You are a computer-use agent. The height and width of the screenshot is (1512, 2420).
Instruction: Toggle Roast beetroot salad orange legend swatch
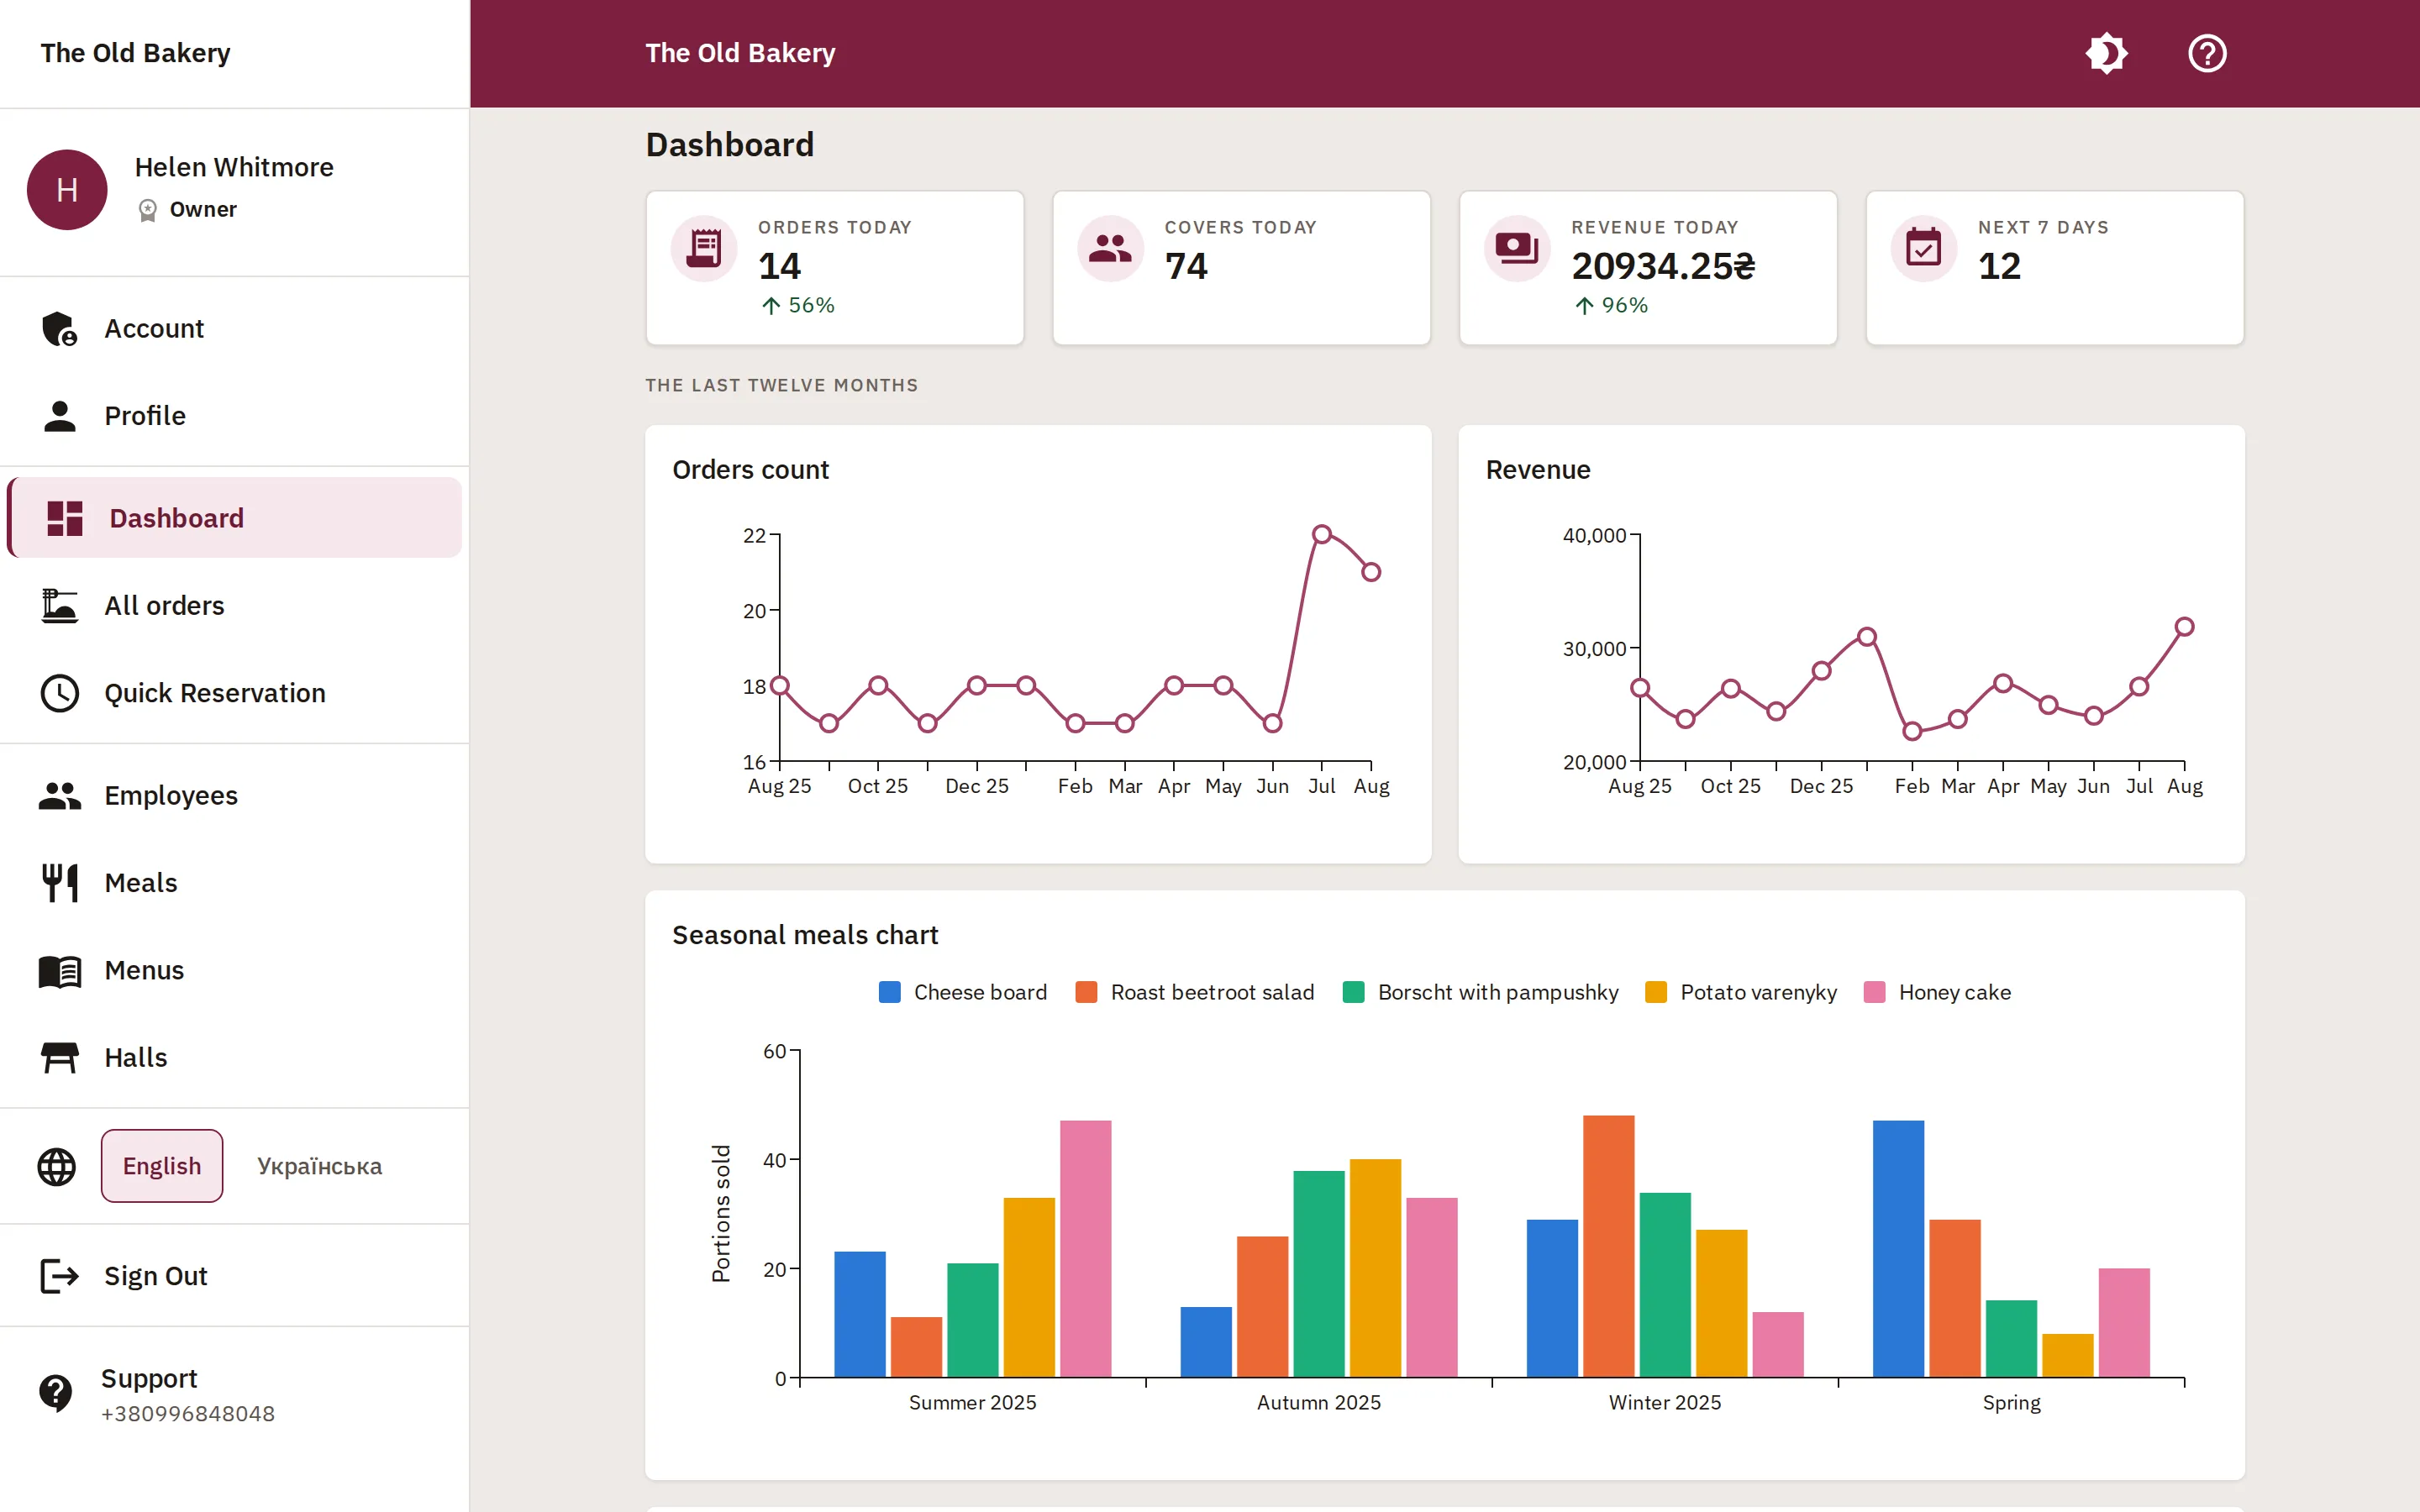[x=1086, y=992]
